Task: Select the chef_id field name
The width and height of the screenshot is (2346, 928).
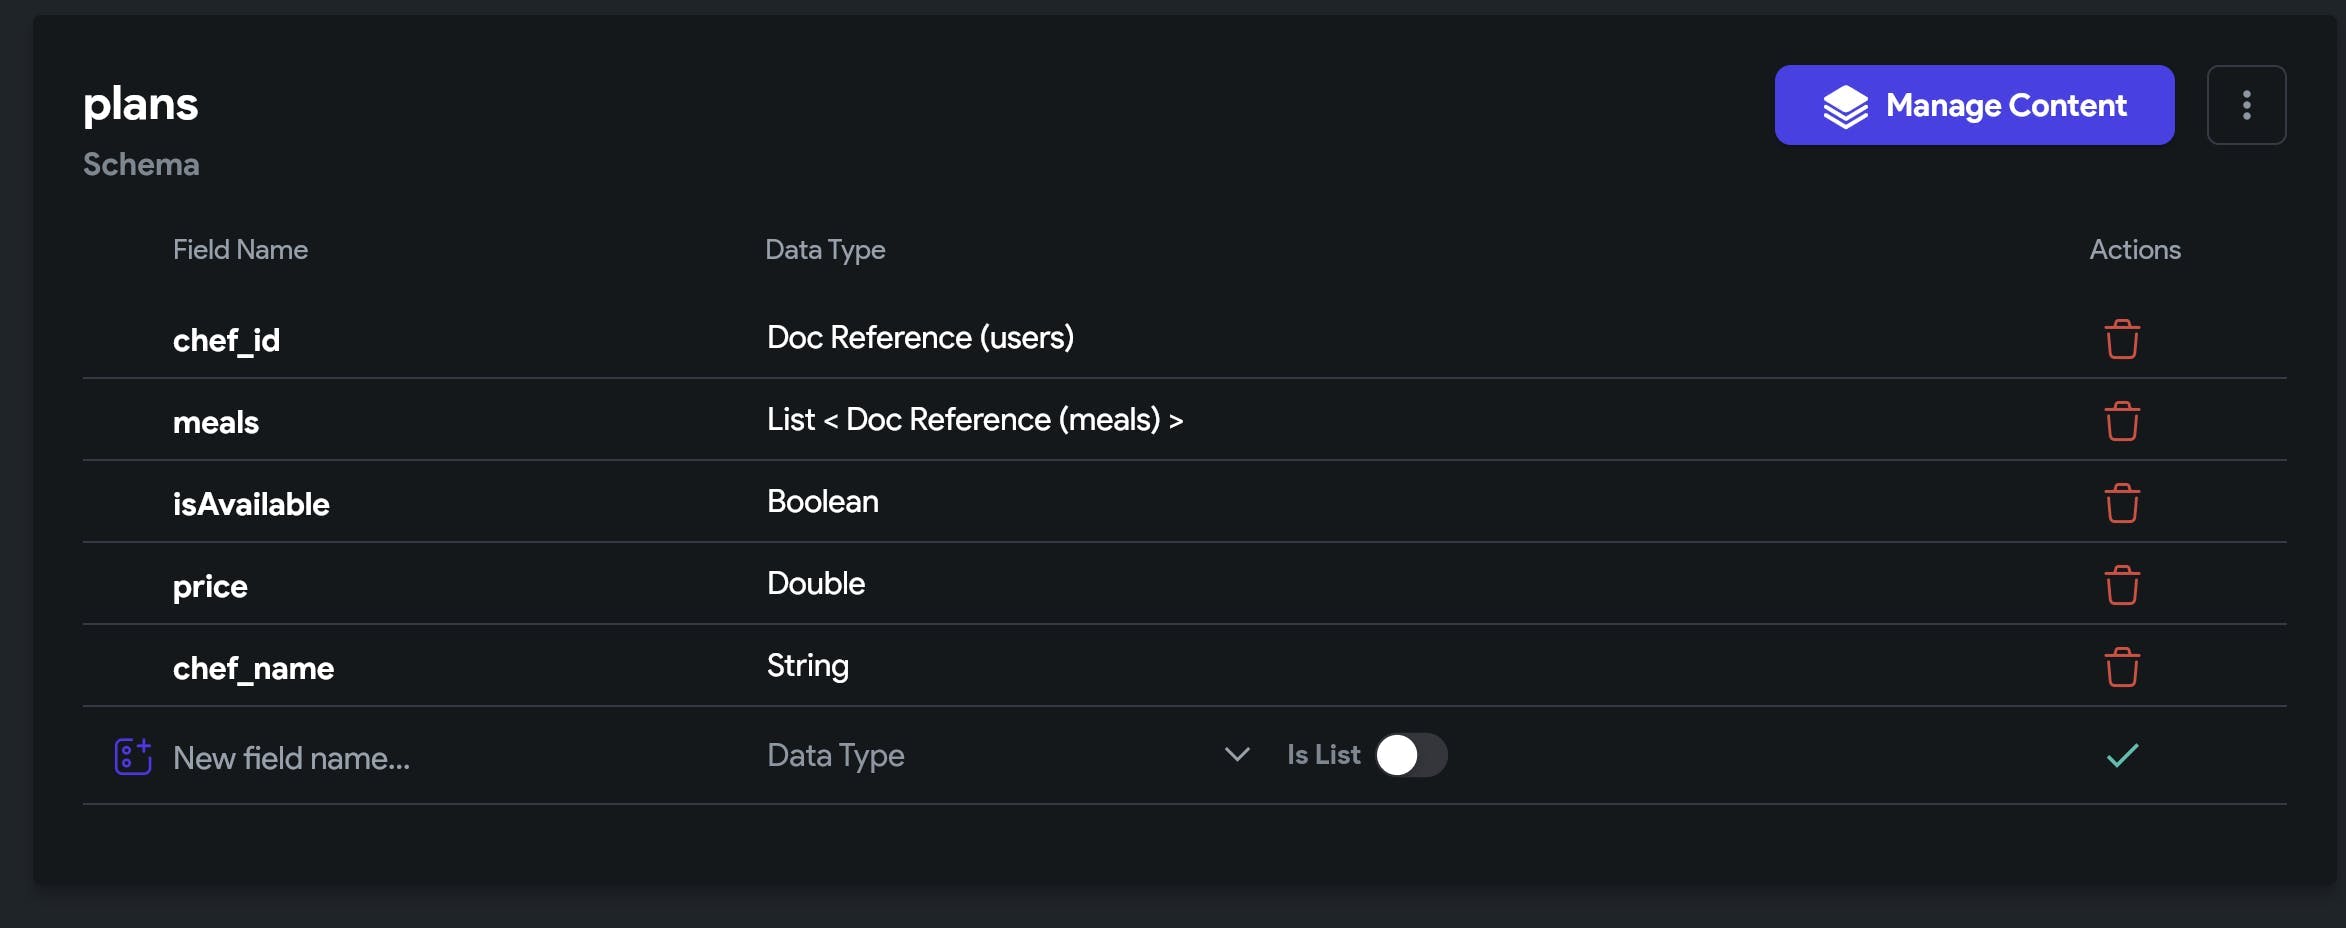Action: [x=226, y=340]
